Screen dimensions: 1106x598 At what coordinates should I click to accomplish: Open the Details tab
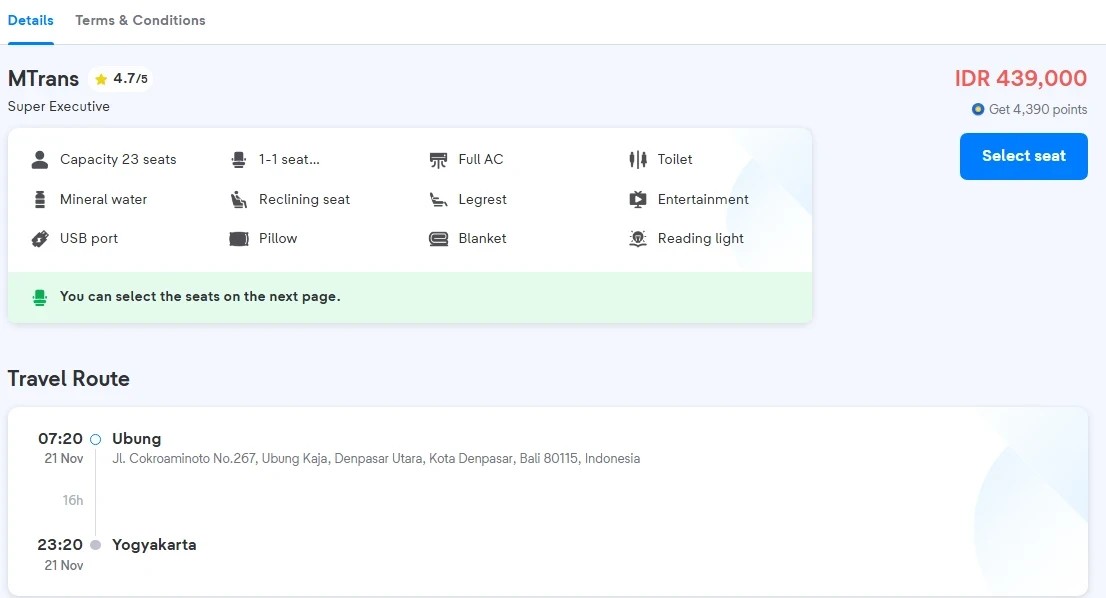coord(30,20)
